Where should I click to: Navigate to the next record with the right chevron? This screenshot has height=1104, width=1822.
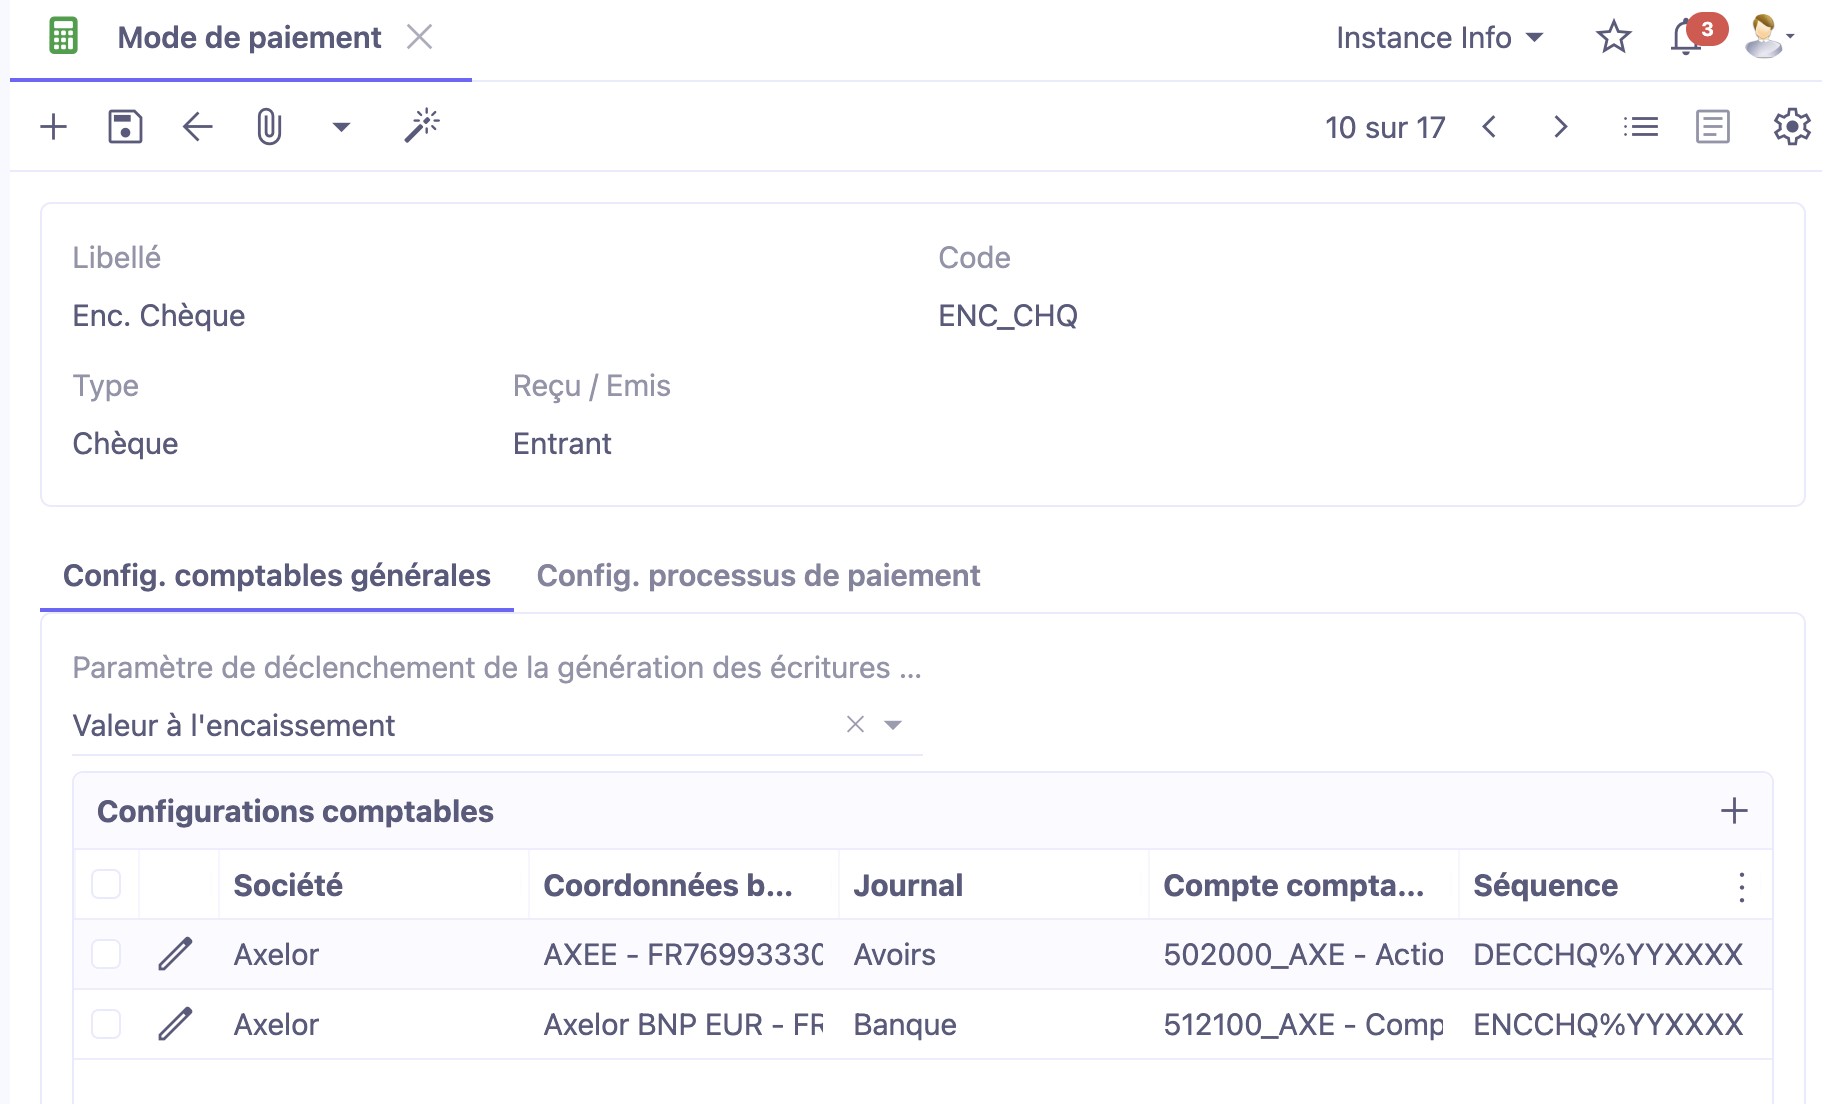(x=1560, y=127)
